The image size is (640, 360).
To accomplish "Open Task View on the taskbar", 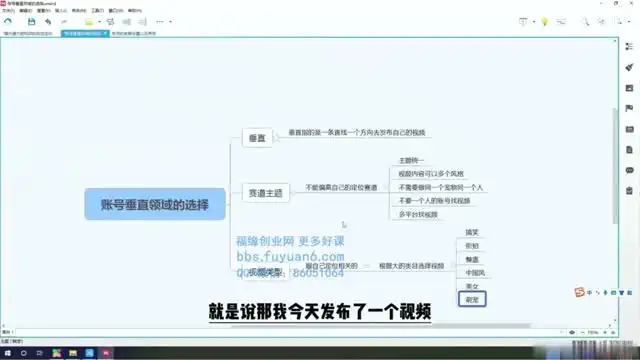I will 40,353.
